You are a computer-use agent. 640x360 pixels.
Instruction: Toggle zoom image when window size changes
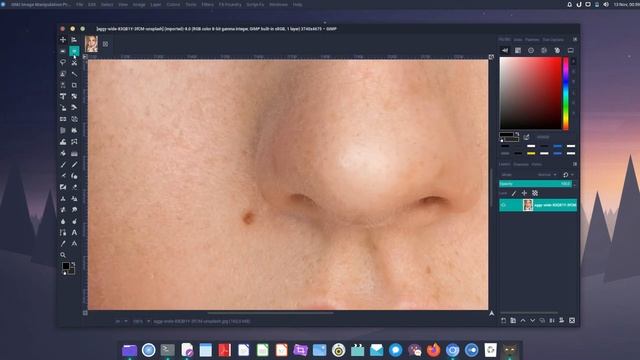tap(491, 57)
